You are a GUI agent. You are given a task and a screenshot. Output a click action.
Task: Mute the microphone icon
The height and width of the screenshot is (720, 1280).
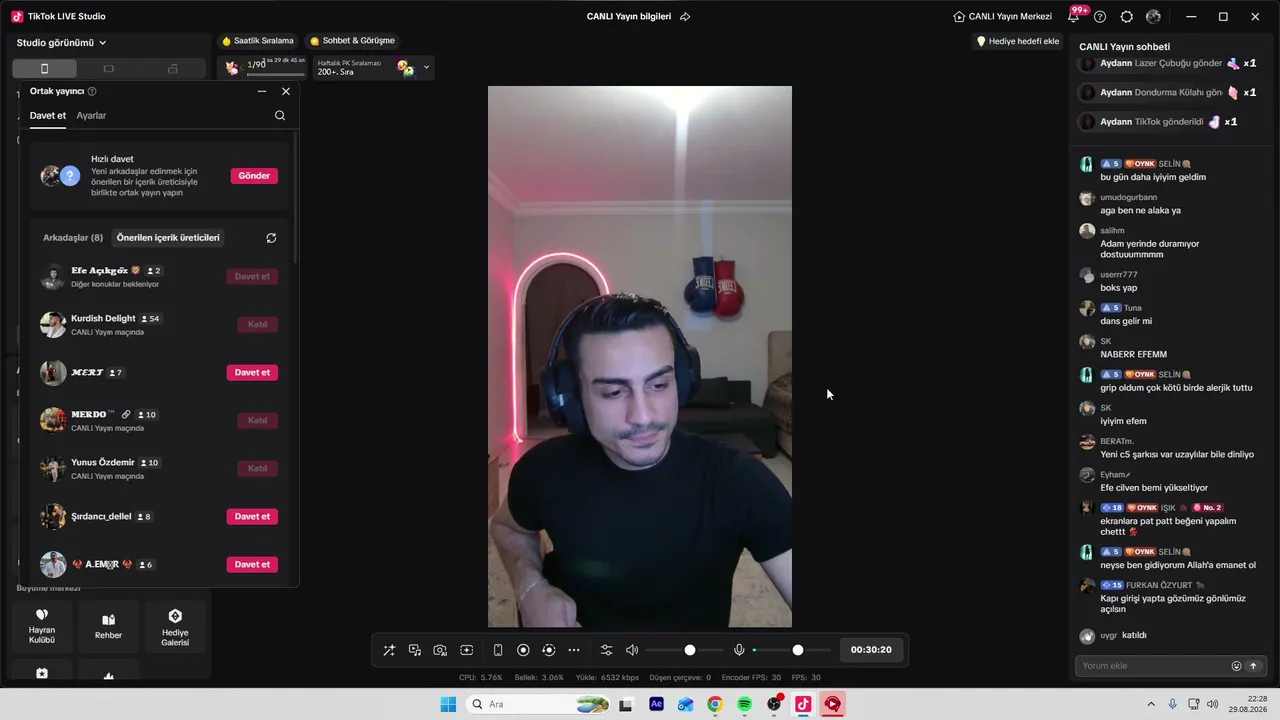click(739, 650)
